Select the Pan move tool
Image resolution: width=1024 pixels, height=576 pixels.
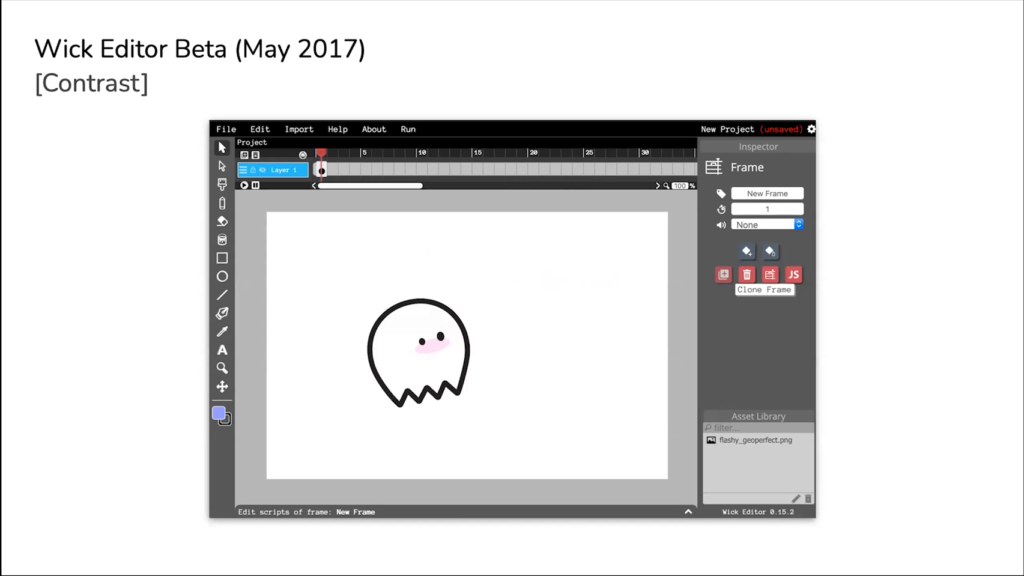pos(222,386)
